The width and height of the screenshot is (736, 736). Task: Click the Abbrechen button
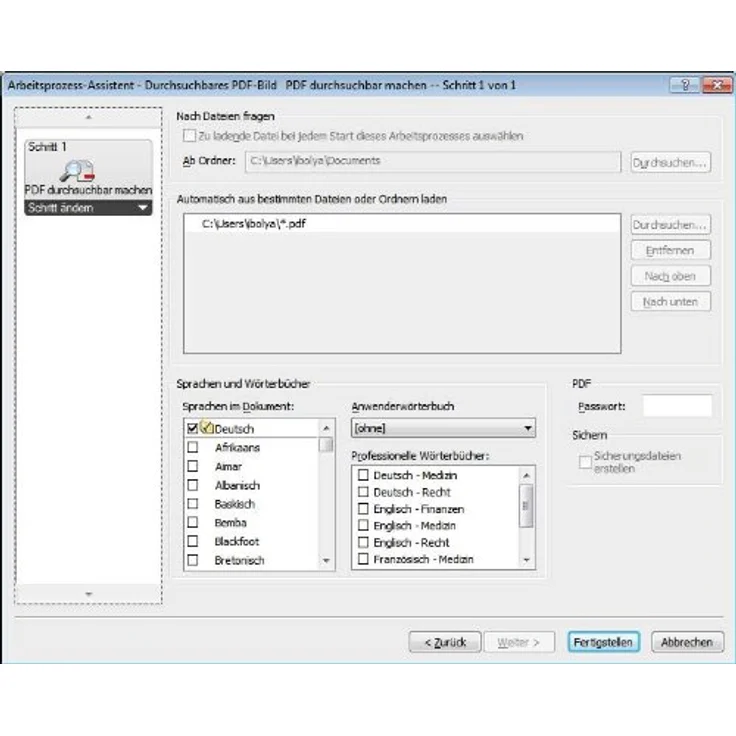point(687,642)
